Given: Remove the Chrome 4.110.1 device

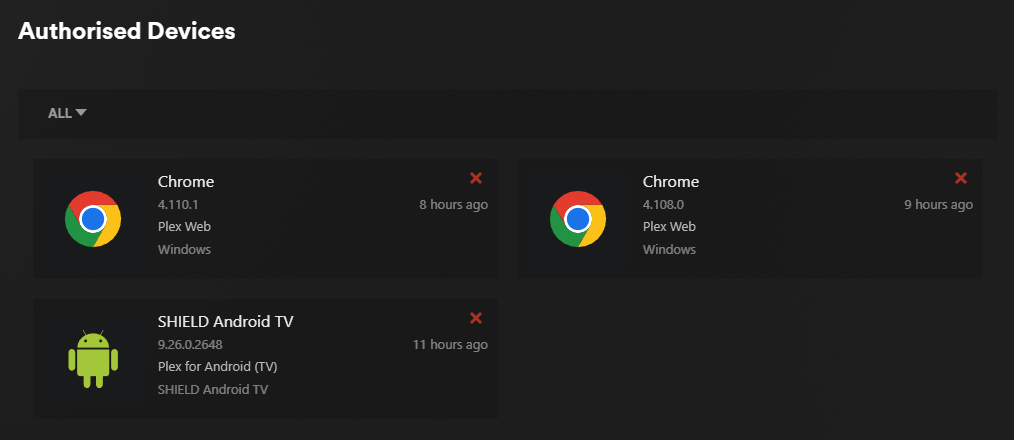Looking at the screenshot, I should pos(476,178).
